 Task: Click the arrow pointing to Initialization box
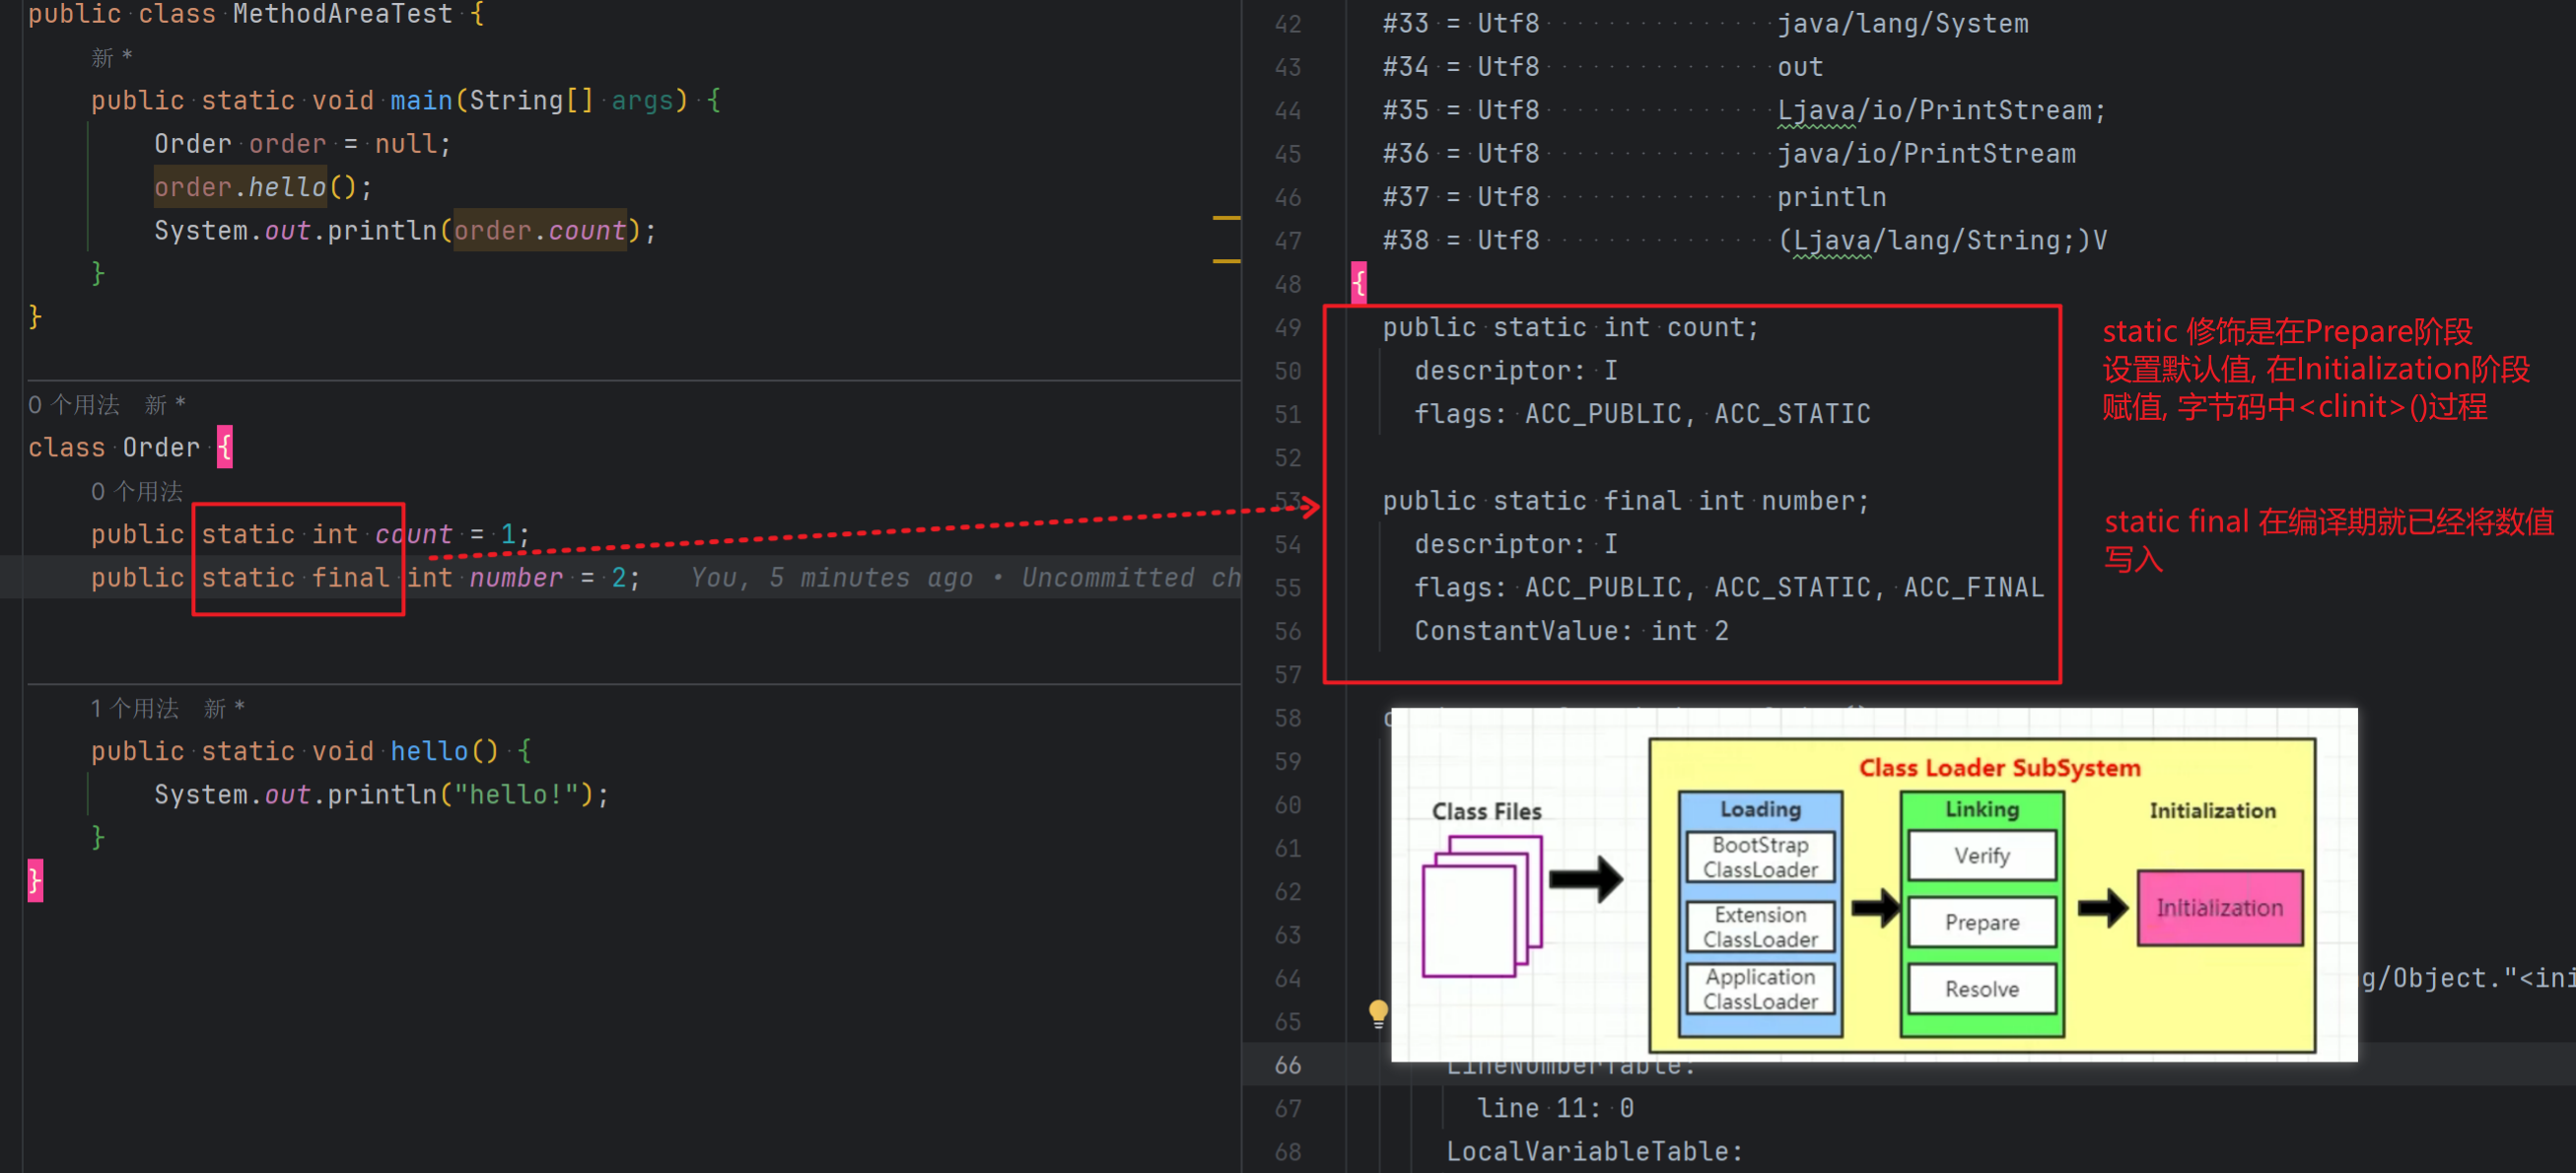(x=2102, y=908)
